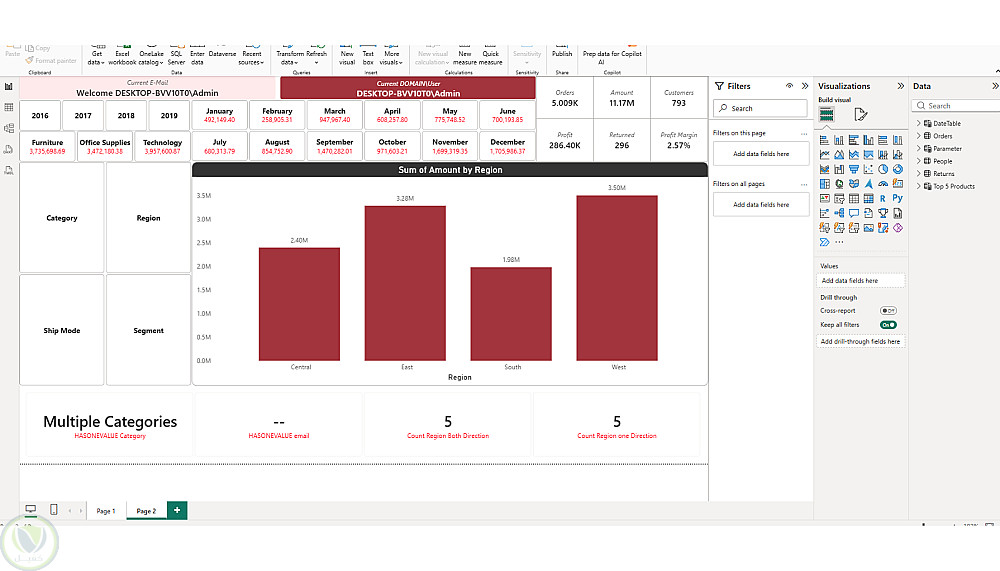Click the Filters pane Search field
Image resolution: width=1000 pixels, height=571 pixels.
(760, 108)
